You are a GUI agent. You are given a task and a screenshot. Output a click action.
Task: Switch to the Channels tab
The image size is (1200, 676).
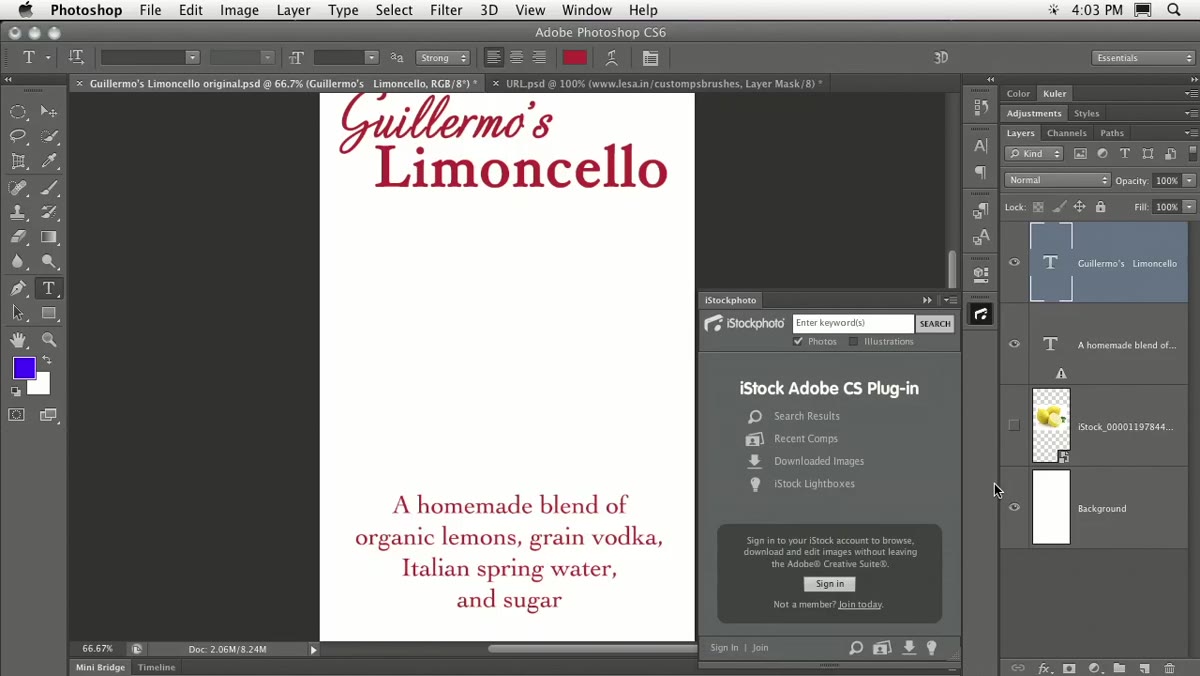[1067, 133]
